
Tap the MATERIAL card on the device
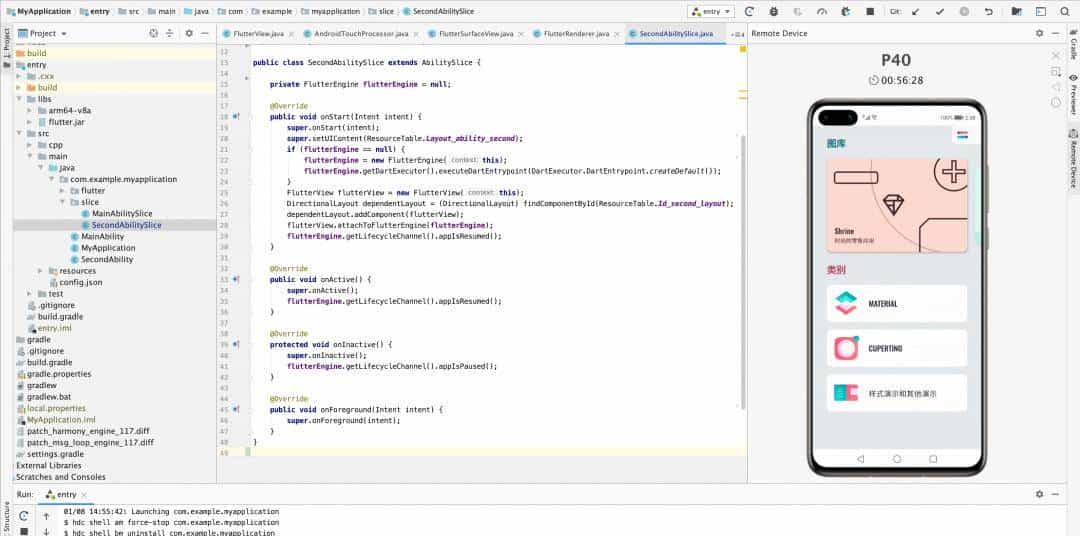897,303
